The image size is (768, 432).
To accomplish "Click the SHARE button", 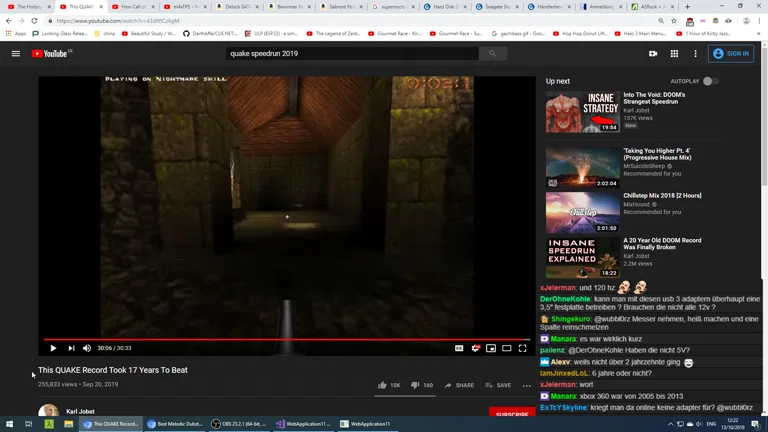I will 459,385.
